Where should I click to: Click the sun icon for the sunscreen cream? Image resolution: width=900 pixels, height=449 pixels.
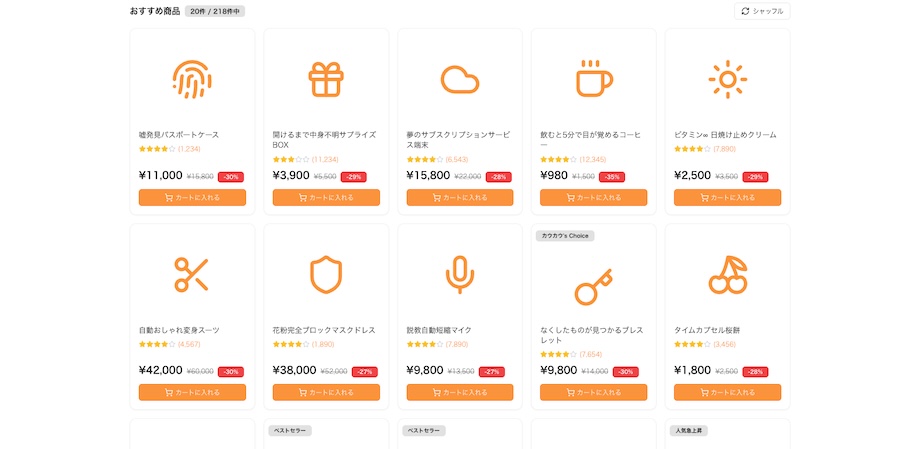point(727,79)
